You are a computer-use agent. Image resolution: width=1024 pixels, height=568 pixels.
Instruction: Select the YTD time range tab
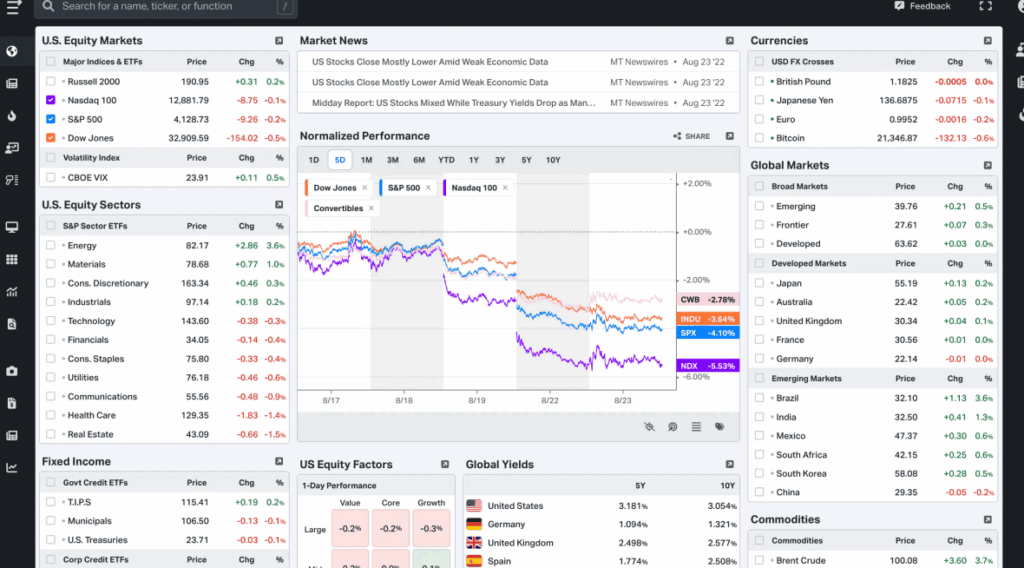tap(446, 160)
